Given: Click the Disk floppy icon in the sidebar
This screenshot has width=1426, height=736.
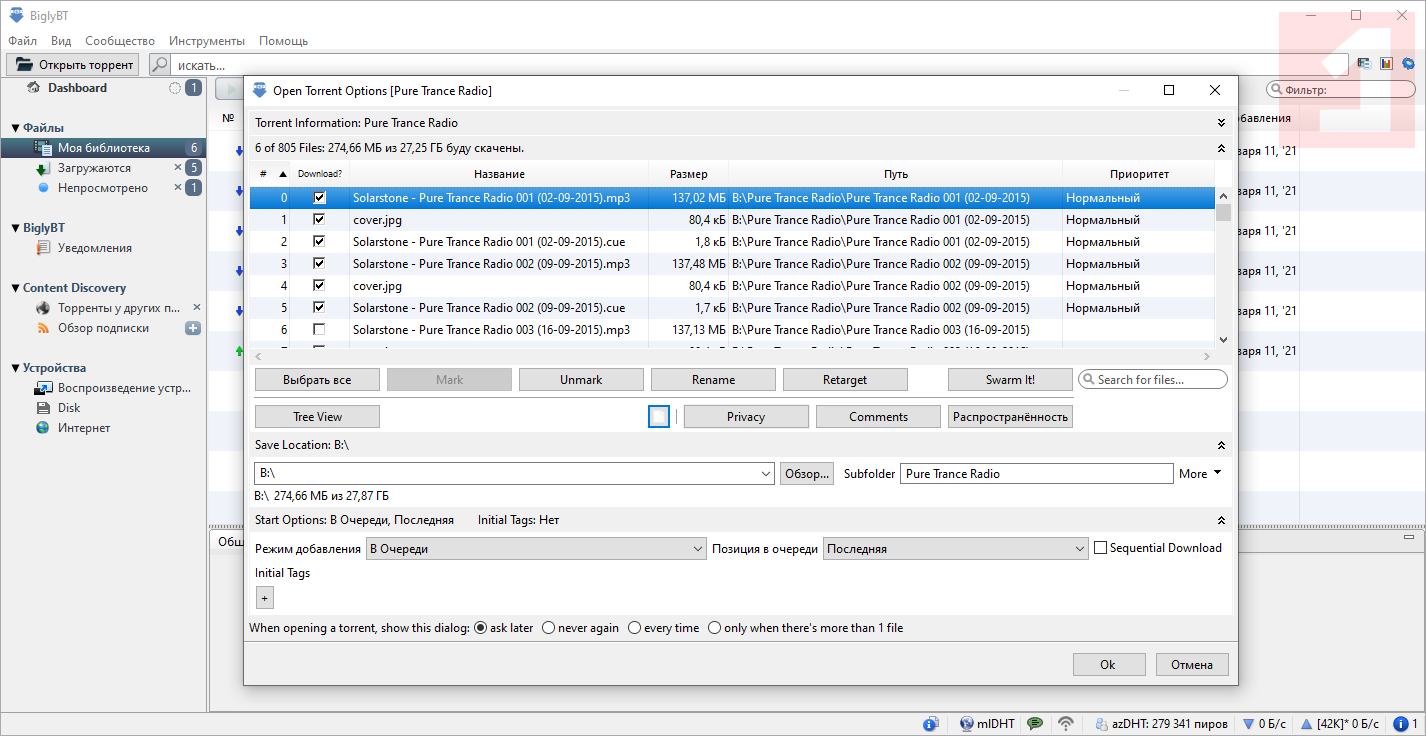Looking at the screenshot, I should pyautogui.click(x=44, y=408).
